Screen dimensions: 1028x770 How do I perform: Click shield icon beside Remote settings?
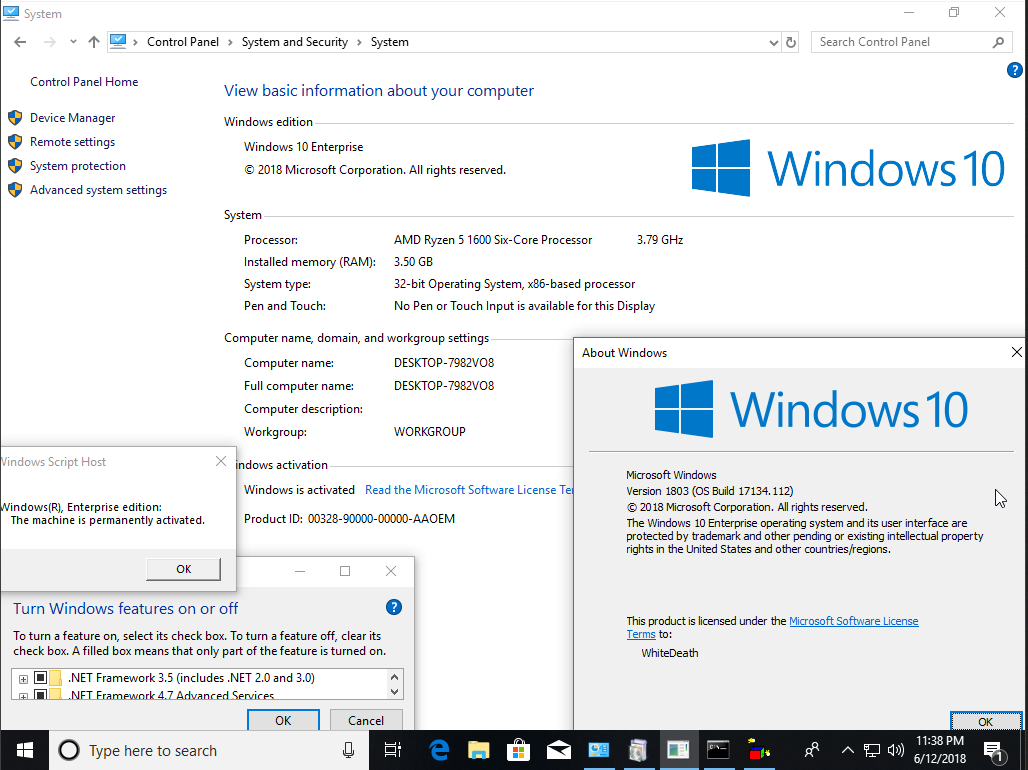[15, 142]
